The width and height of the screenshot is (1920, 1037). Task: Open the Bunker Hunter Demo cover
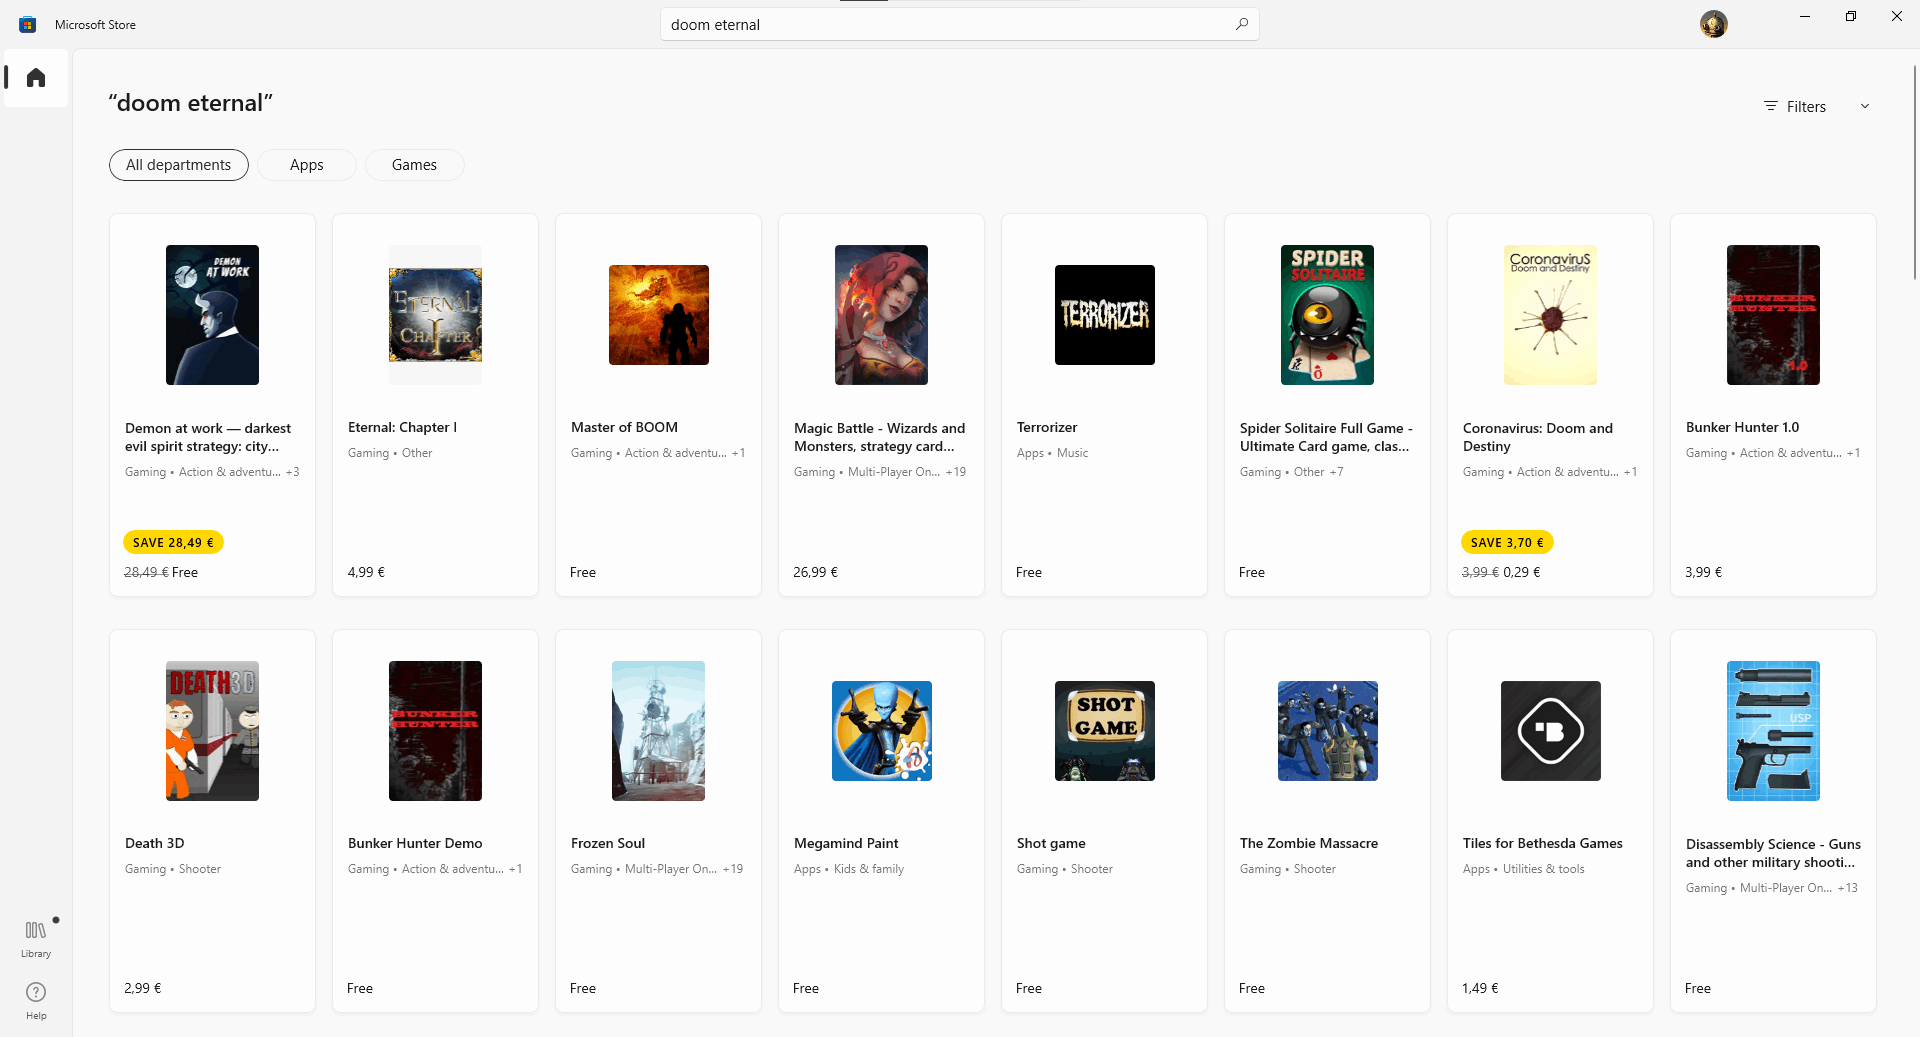click(435, 731)
